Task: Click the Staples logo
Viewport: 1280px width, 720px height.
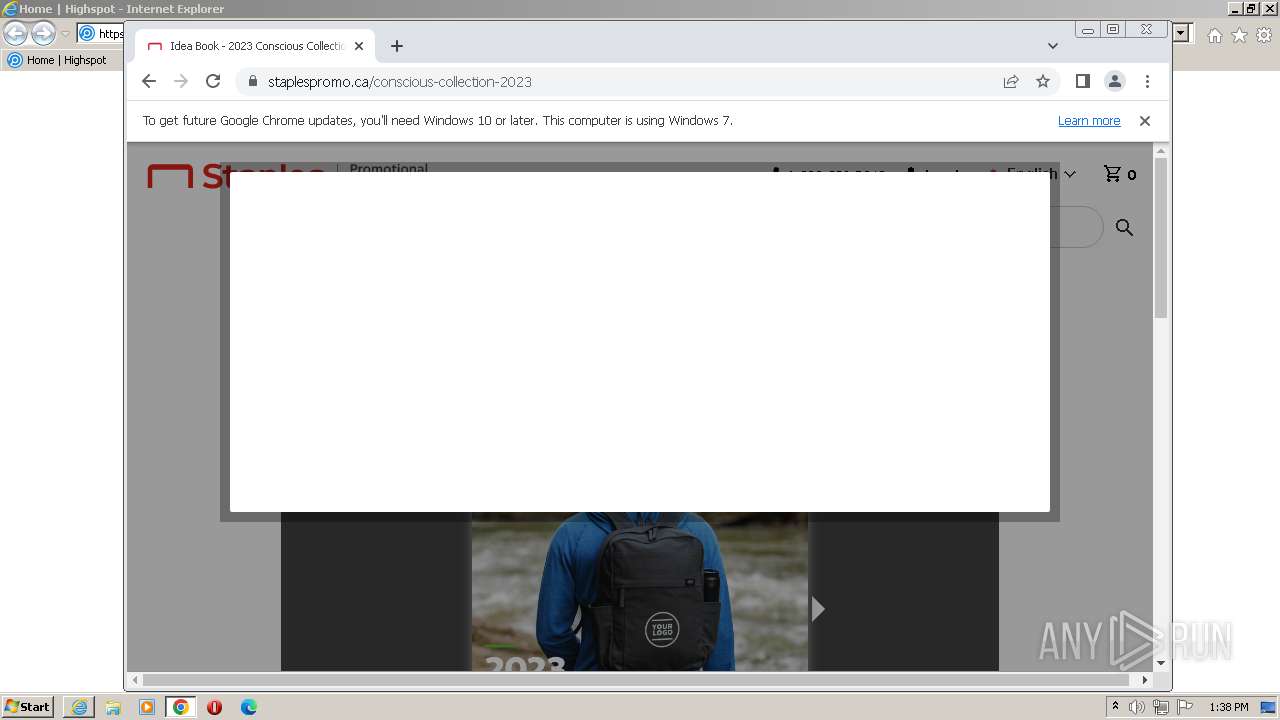Action: tap(236, 176)
